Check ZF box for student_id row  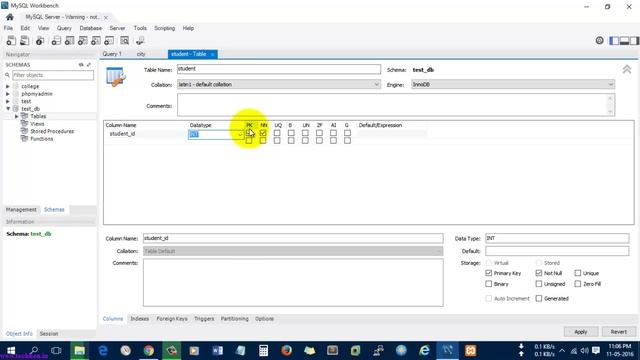tap(319, 133)
